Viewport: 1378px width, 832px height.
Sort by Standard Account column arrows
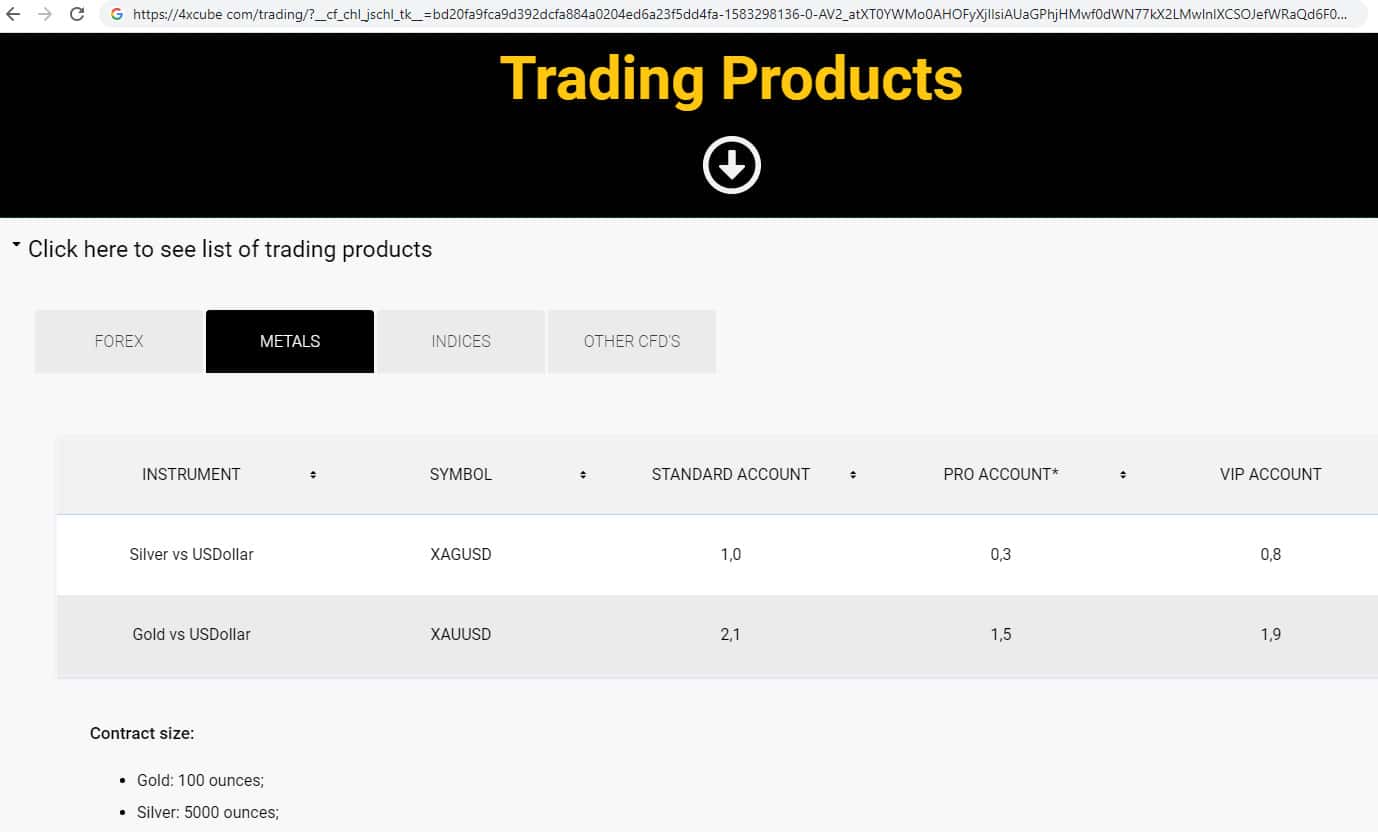853,475
